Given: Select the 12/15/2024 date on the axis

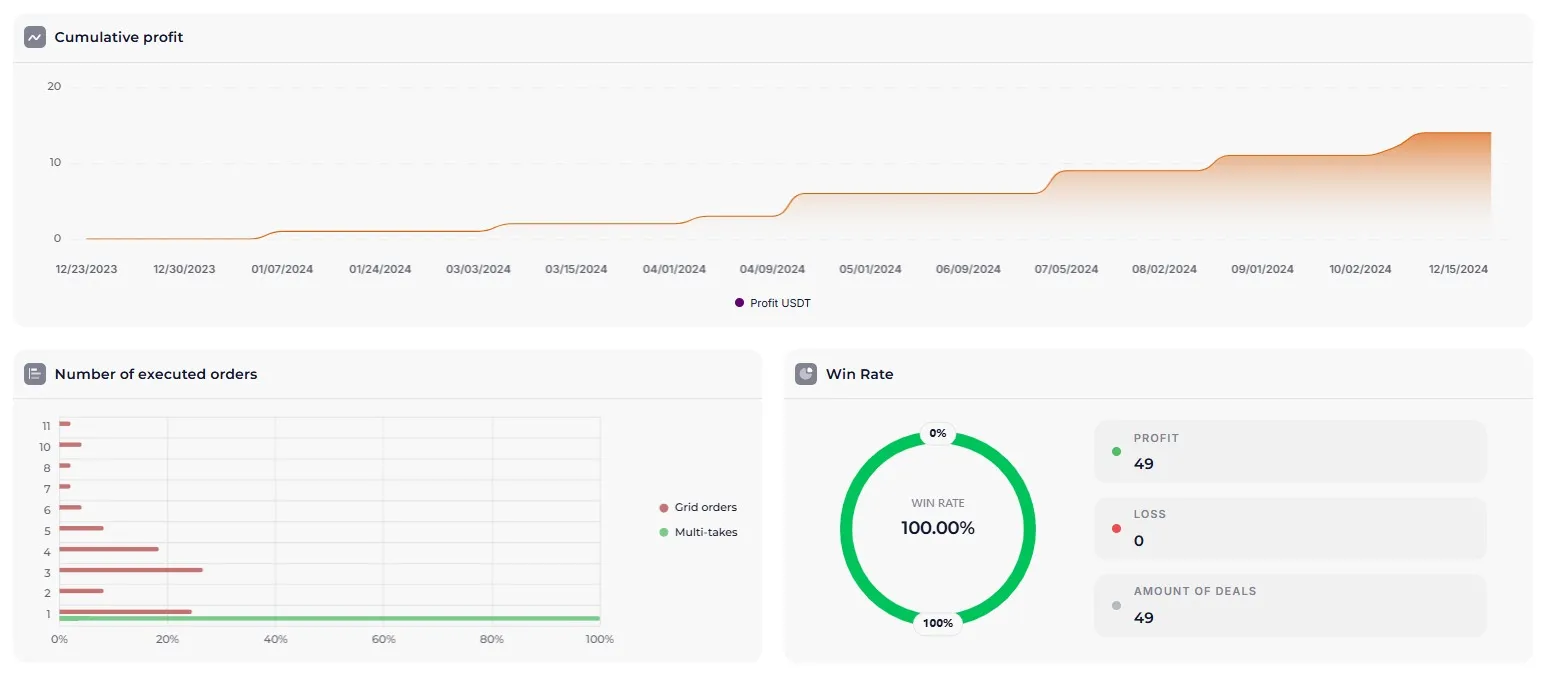Looking at the screenshot, I should [x=1458, y=269].
